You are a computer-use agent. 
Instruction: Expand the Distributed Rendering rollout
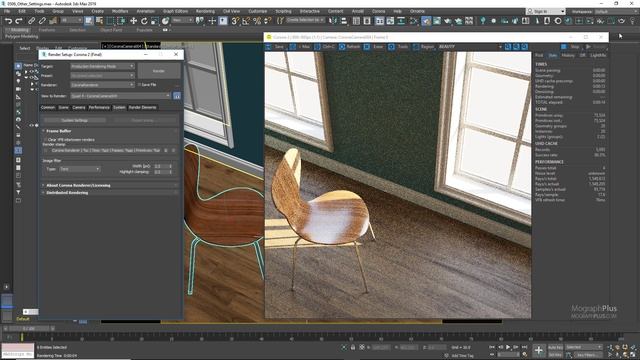click(x=109, y=193)
